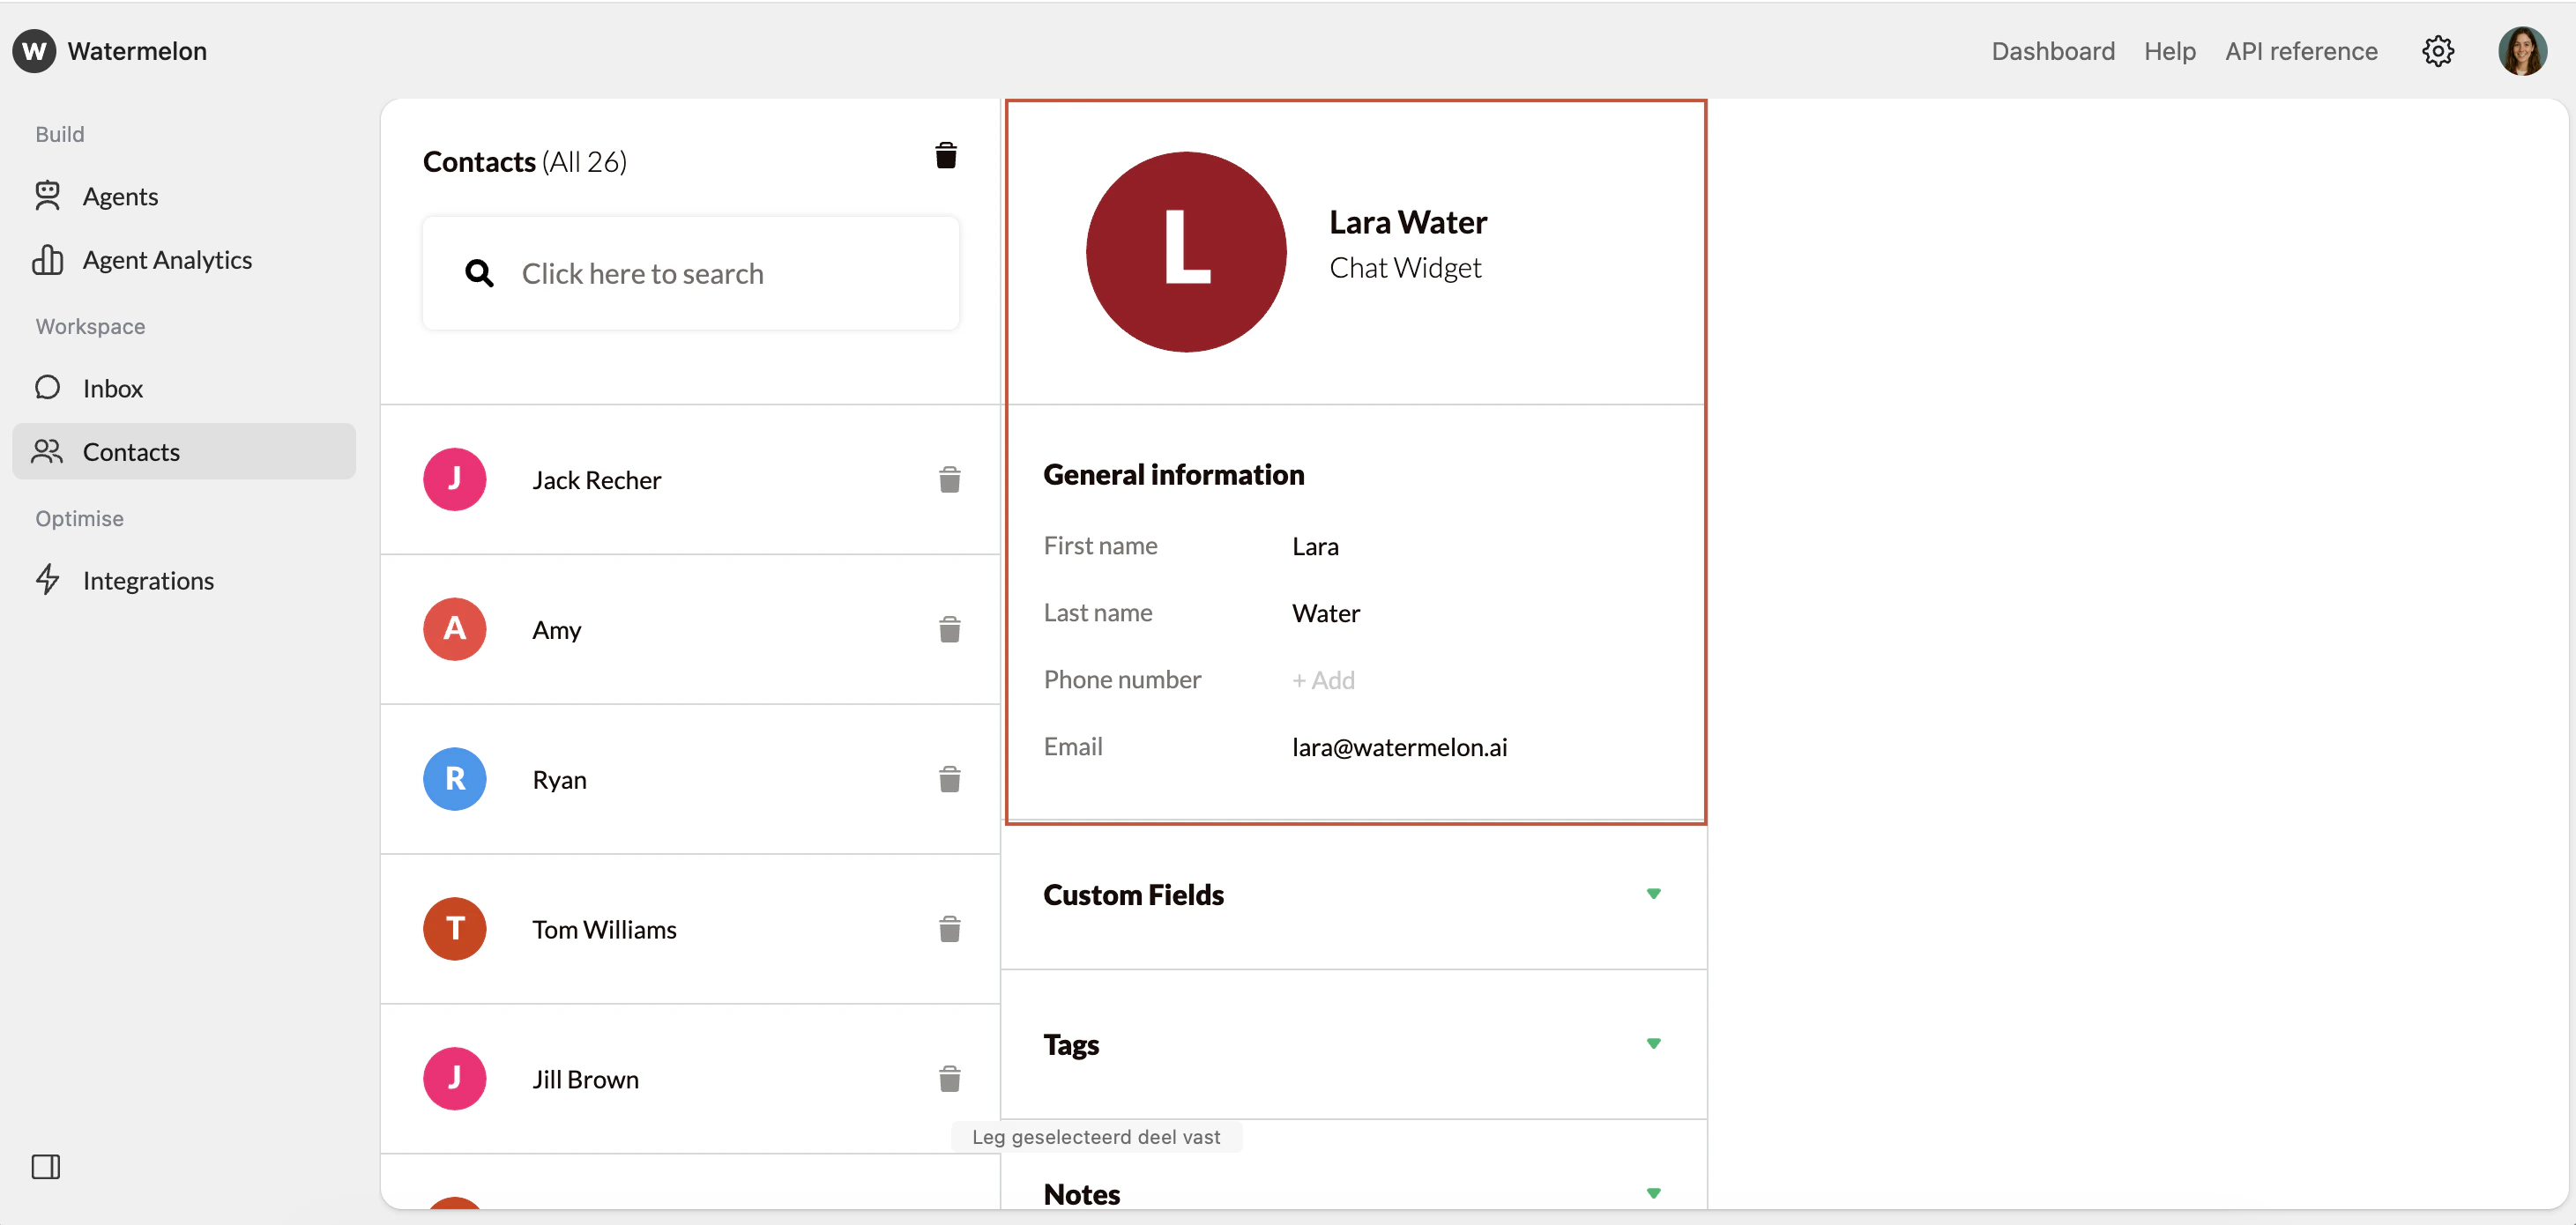Click the Watermelon logo icon
The image size is (2576, 1225).
tap(34, 51)
